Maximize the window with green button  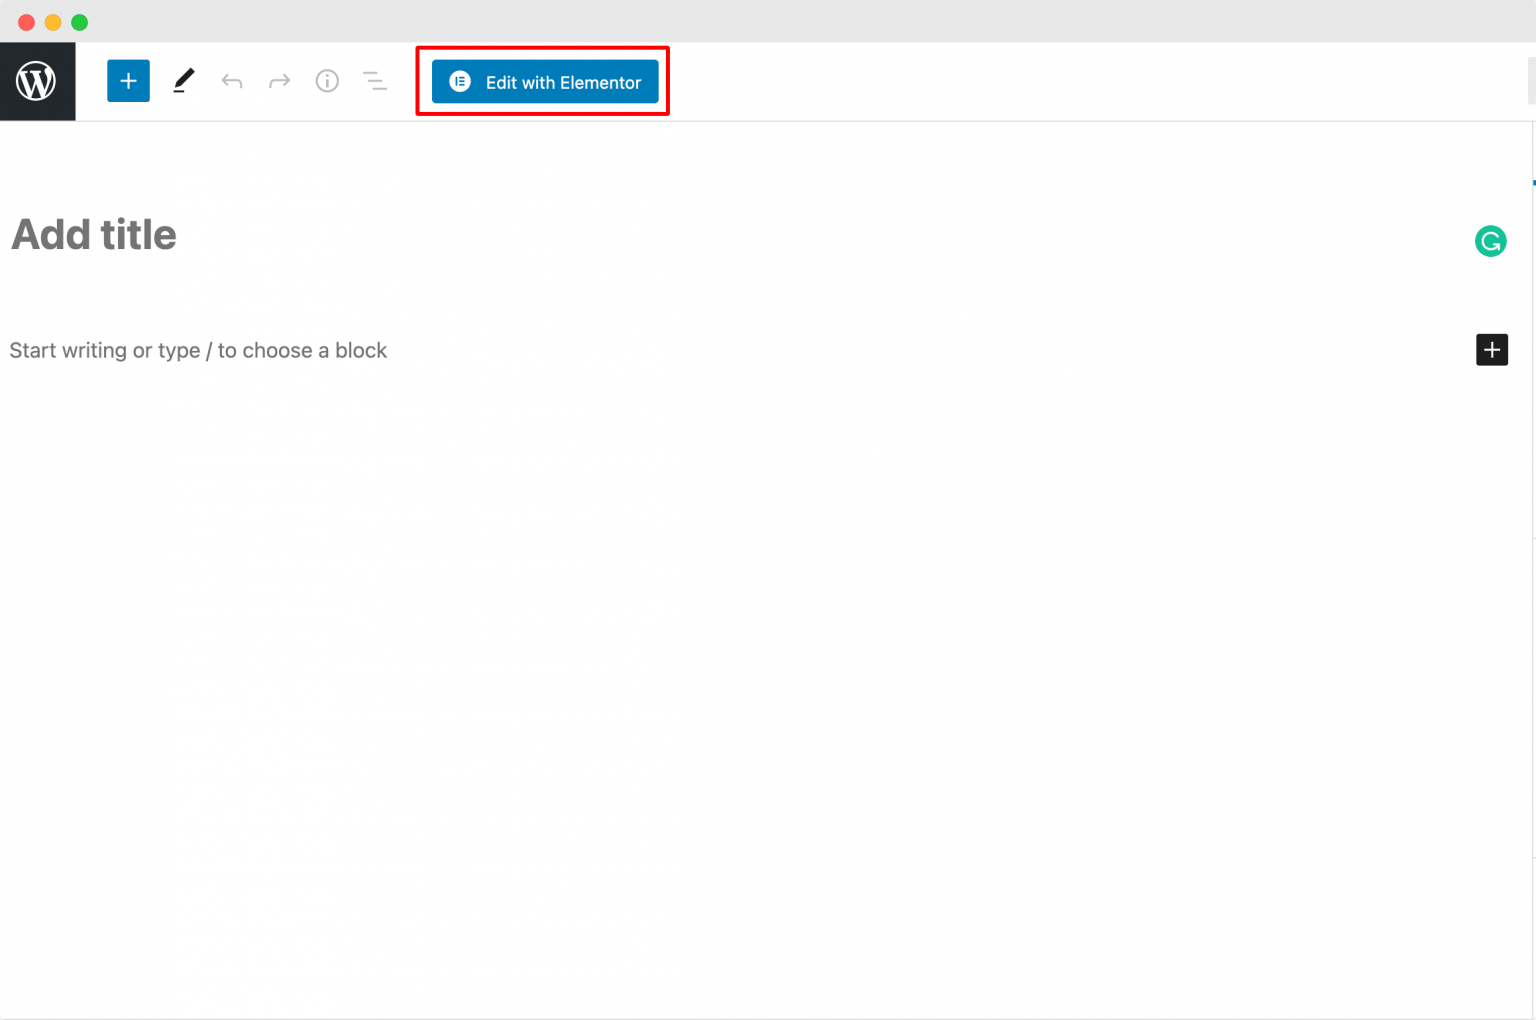(x=80, y=22)
